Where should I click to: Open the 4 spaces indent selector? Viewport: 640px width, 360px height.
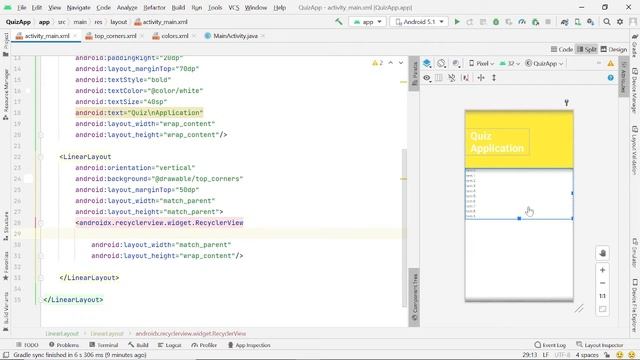(x=587, y=355)
